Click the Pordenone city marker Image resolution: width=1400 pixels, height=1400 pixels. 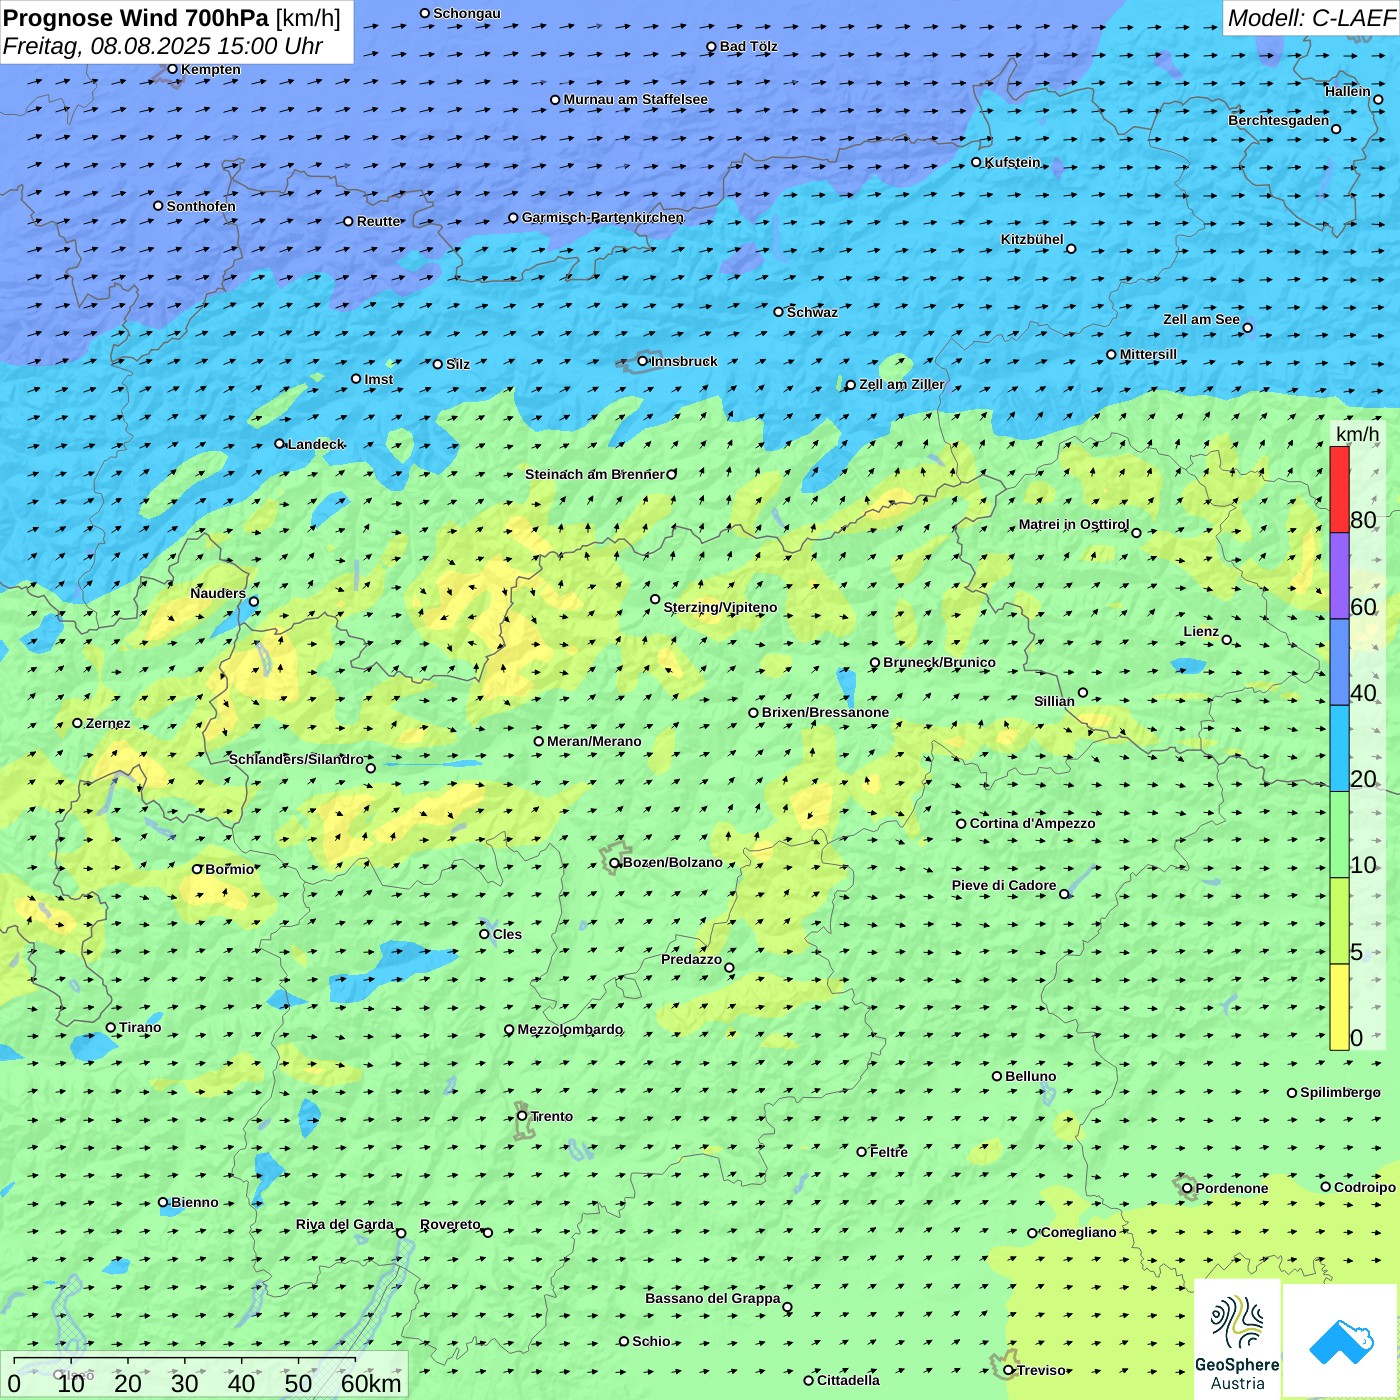pos(1188,1188)
